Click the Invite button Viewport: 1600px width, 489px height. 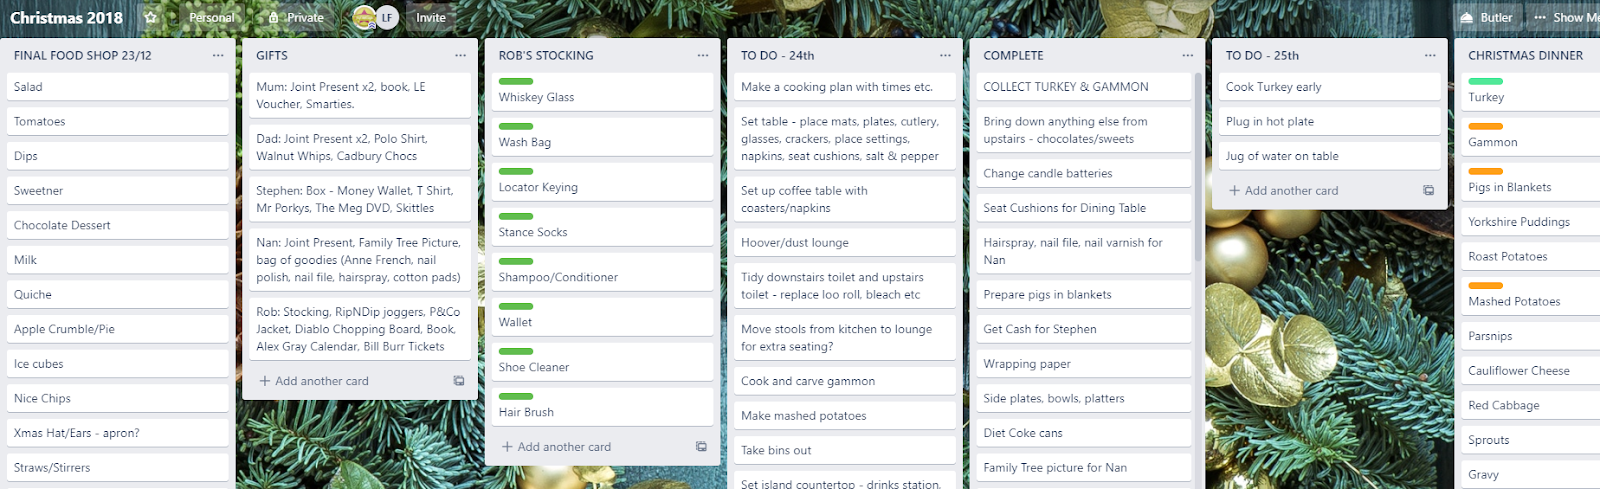click(x=431, y=17)
